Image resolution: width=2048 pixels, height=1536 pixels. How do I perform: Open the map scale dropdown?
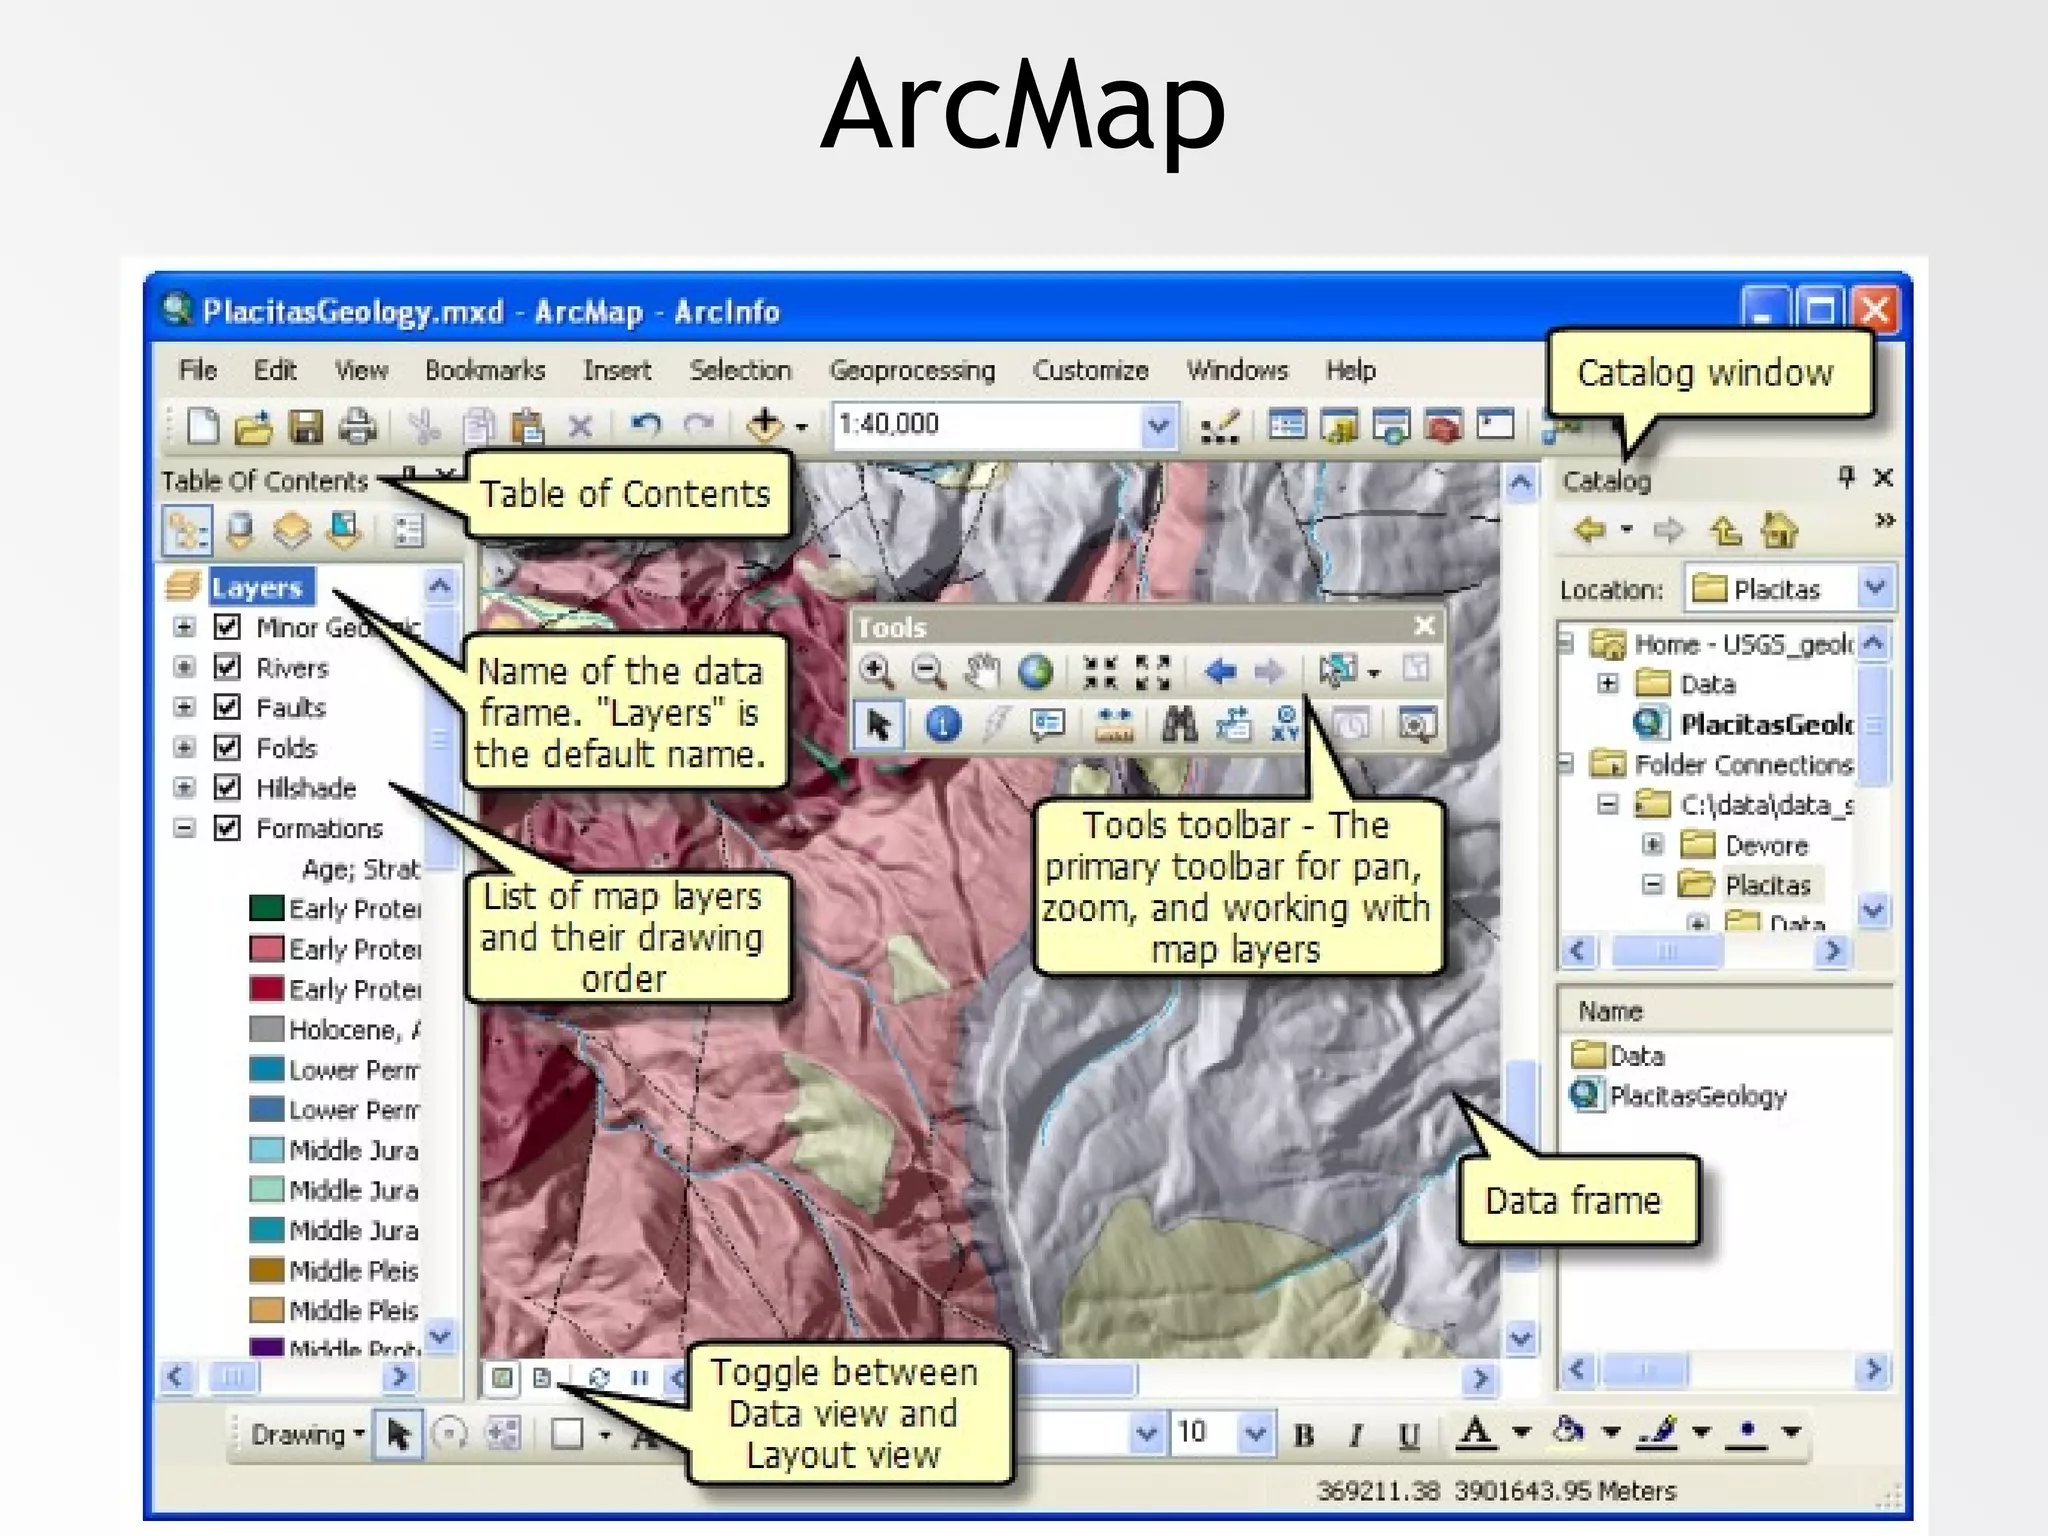(x=1158, y=426)
